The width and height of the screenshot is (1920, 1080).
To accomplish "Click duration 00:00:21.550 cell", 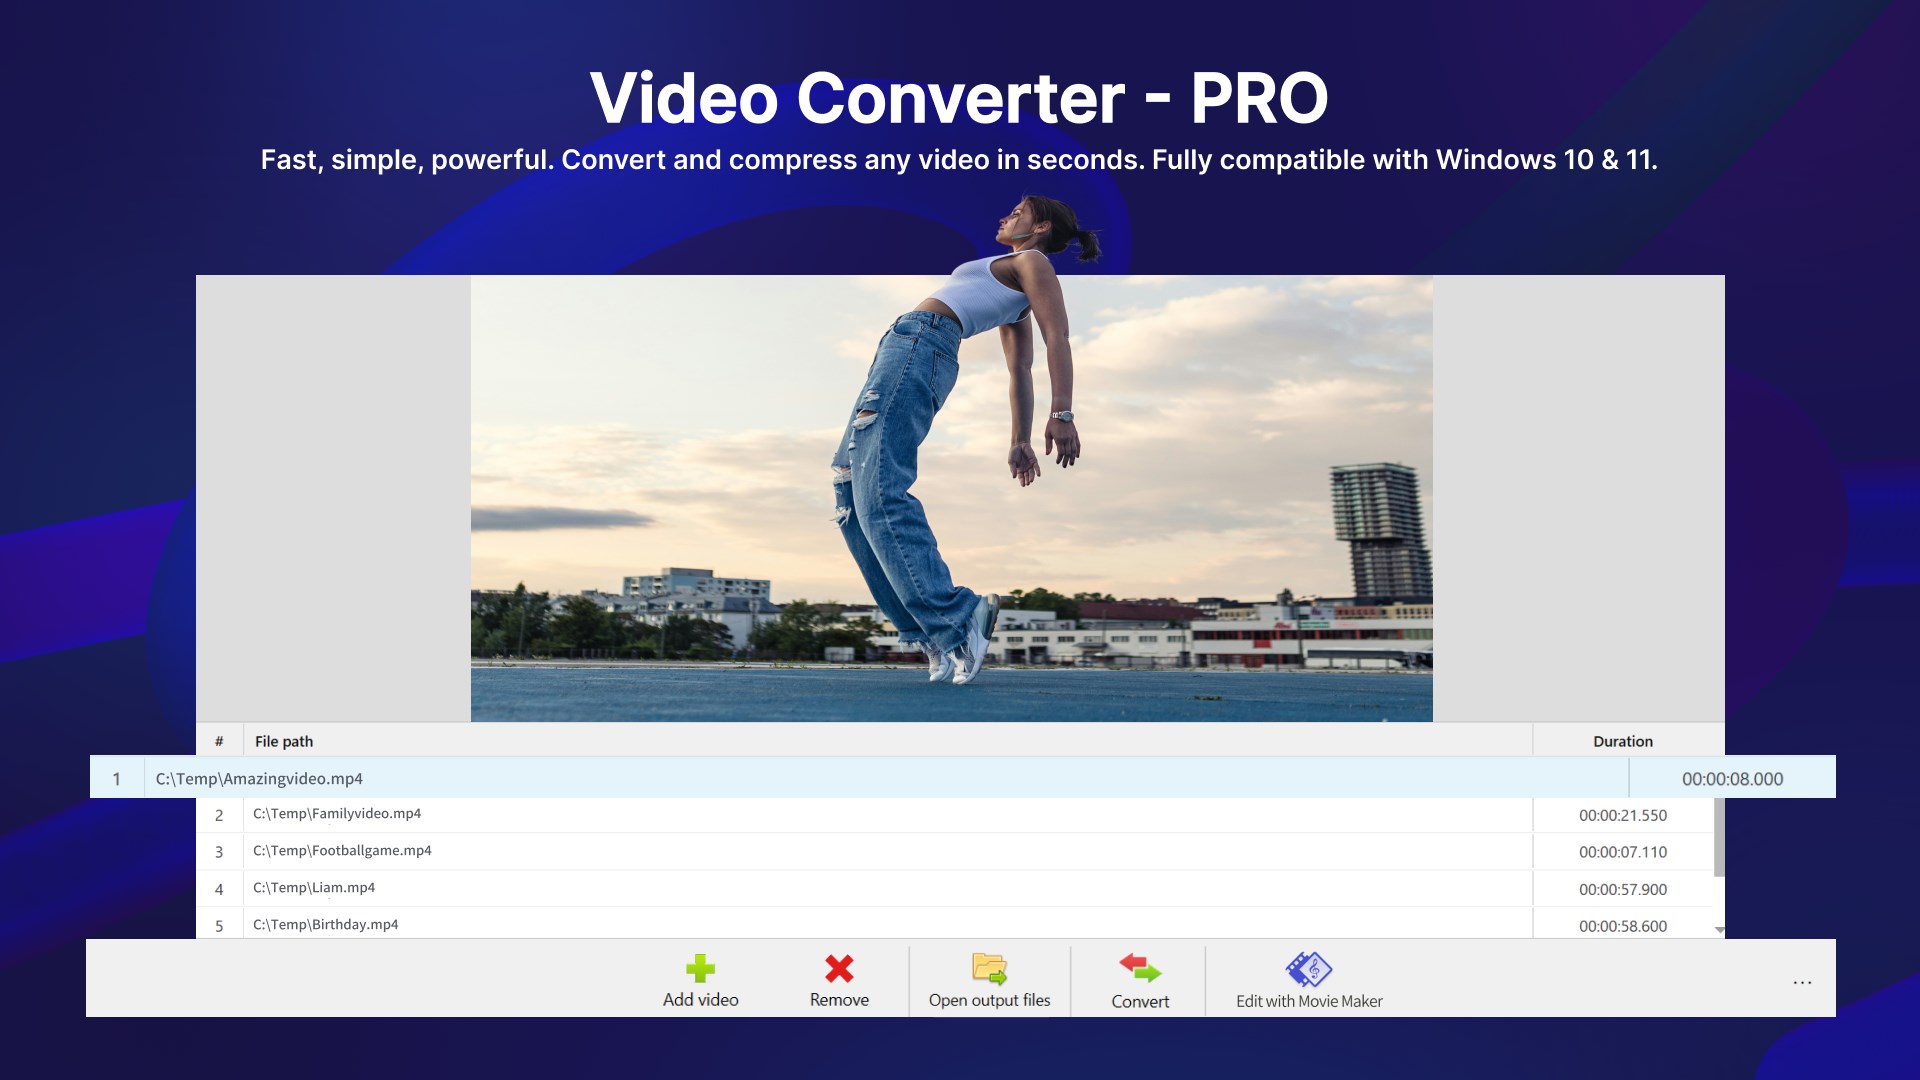I will pos(1622,815).
